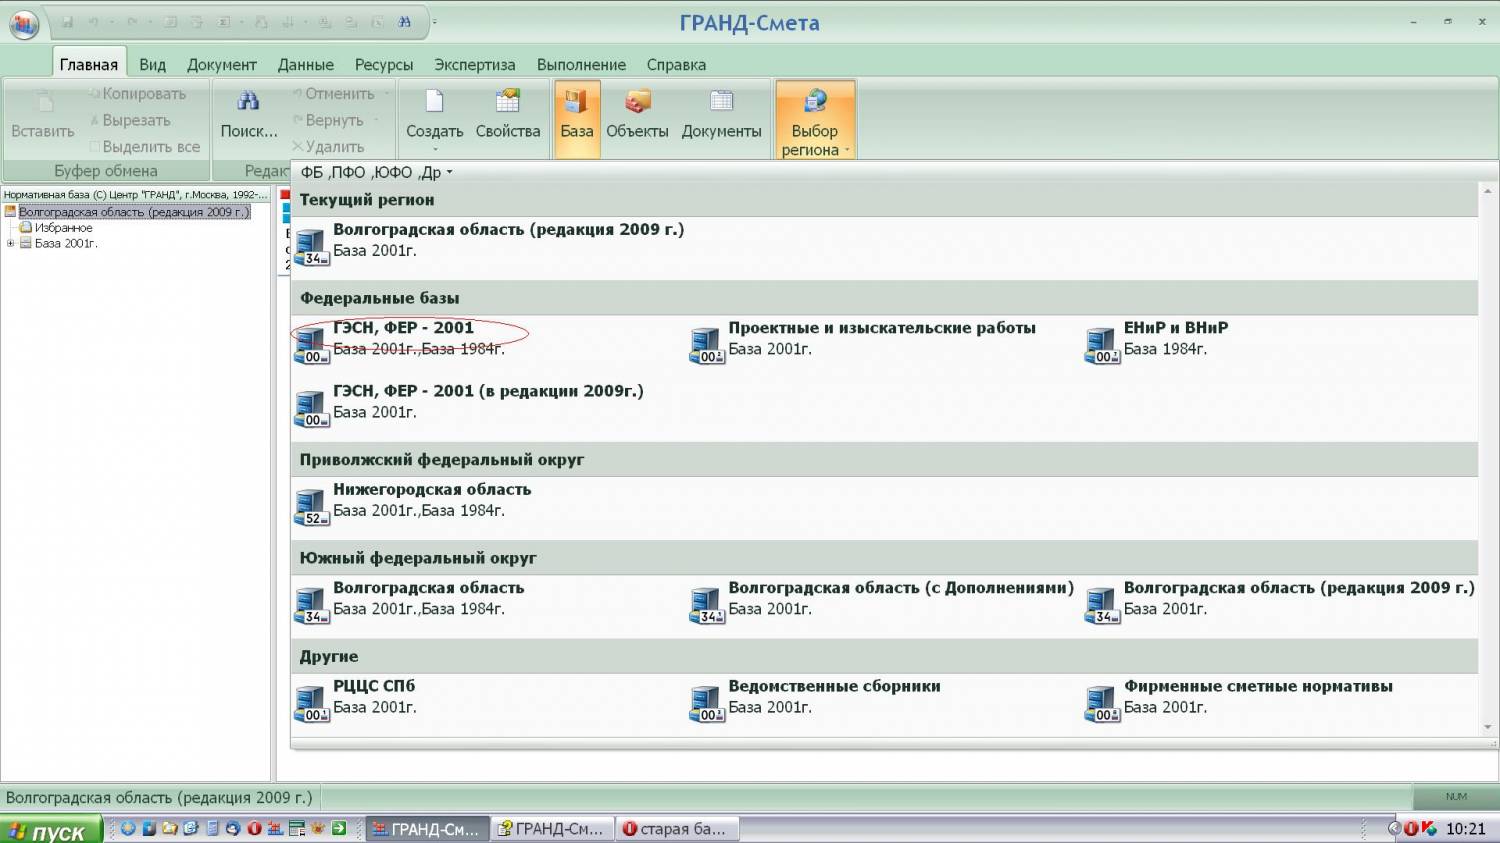1500x843 pixels.
Task: Click the Удалить delete button
Action: pos(327,146)
